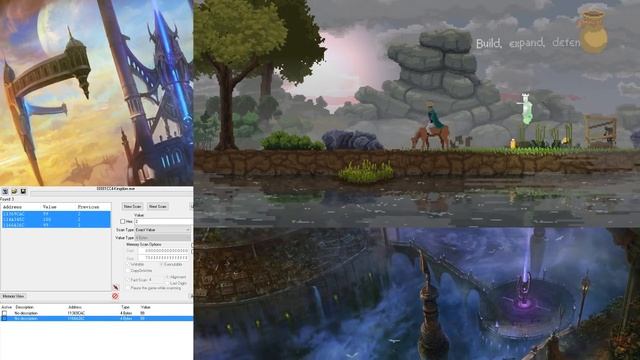Click the red clear address list icon
This screenshot has height=360, width=640.
pyautogui.click(x=115, y=296)
